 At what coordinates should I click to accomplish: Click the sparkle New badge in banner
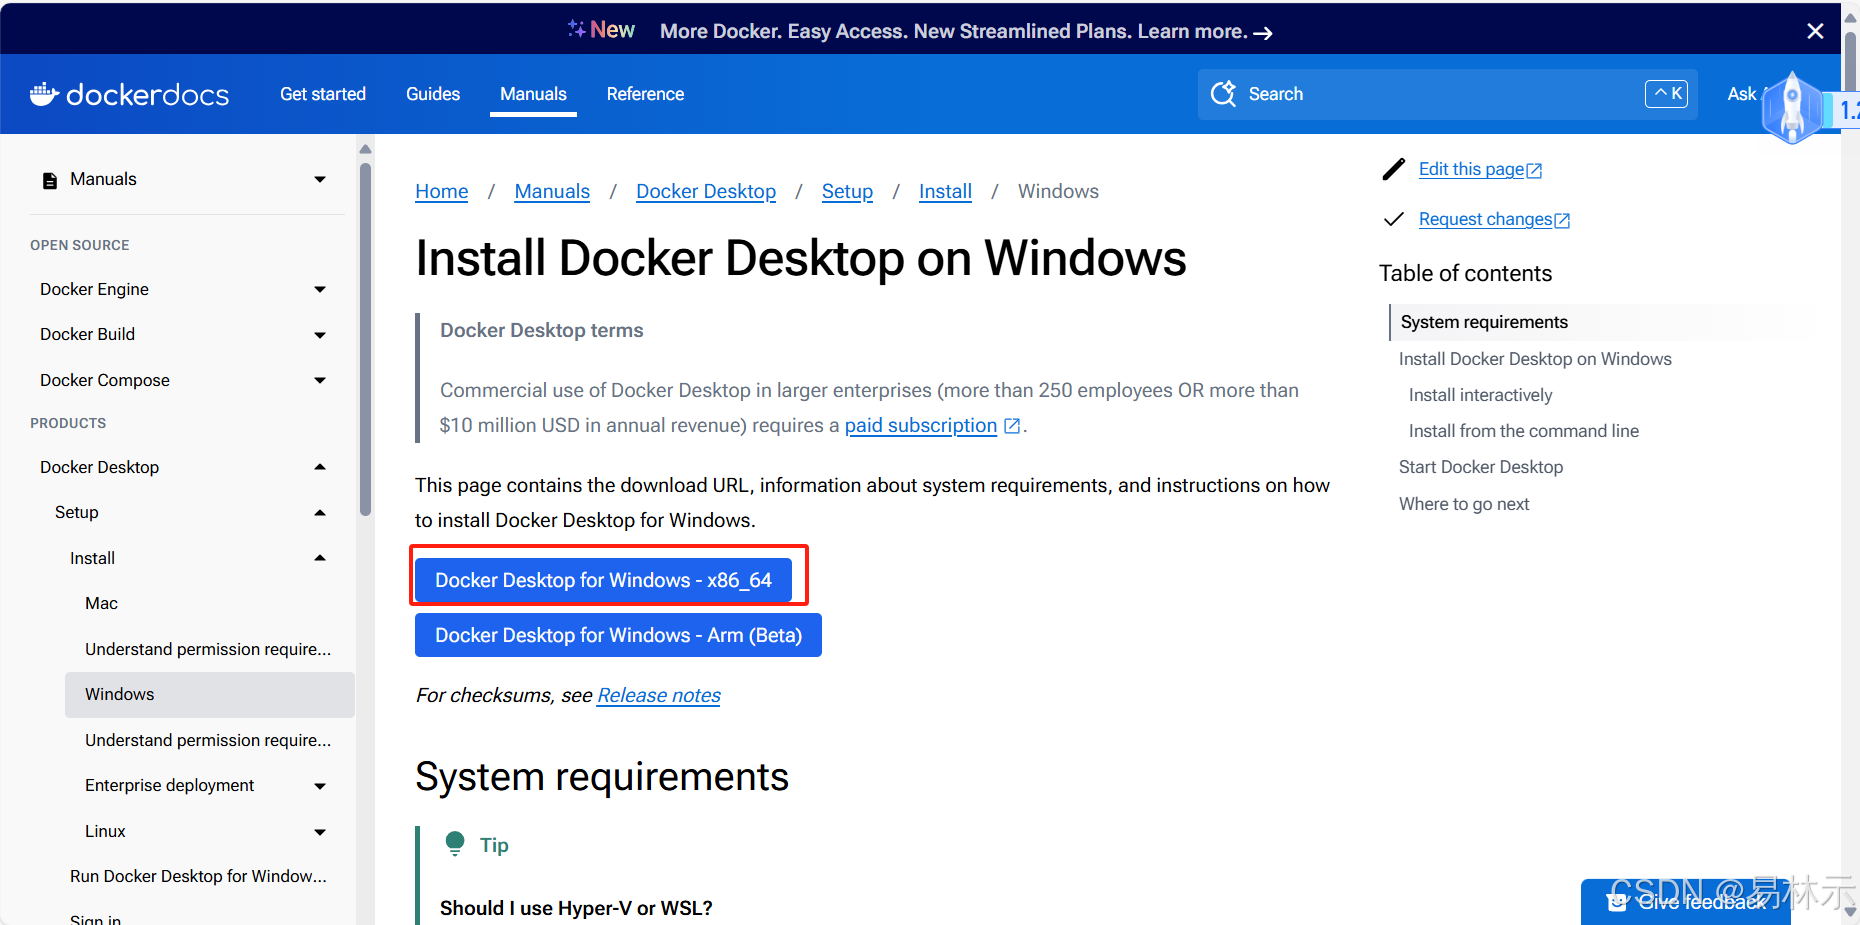[601, 30]
